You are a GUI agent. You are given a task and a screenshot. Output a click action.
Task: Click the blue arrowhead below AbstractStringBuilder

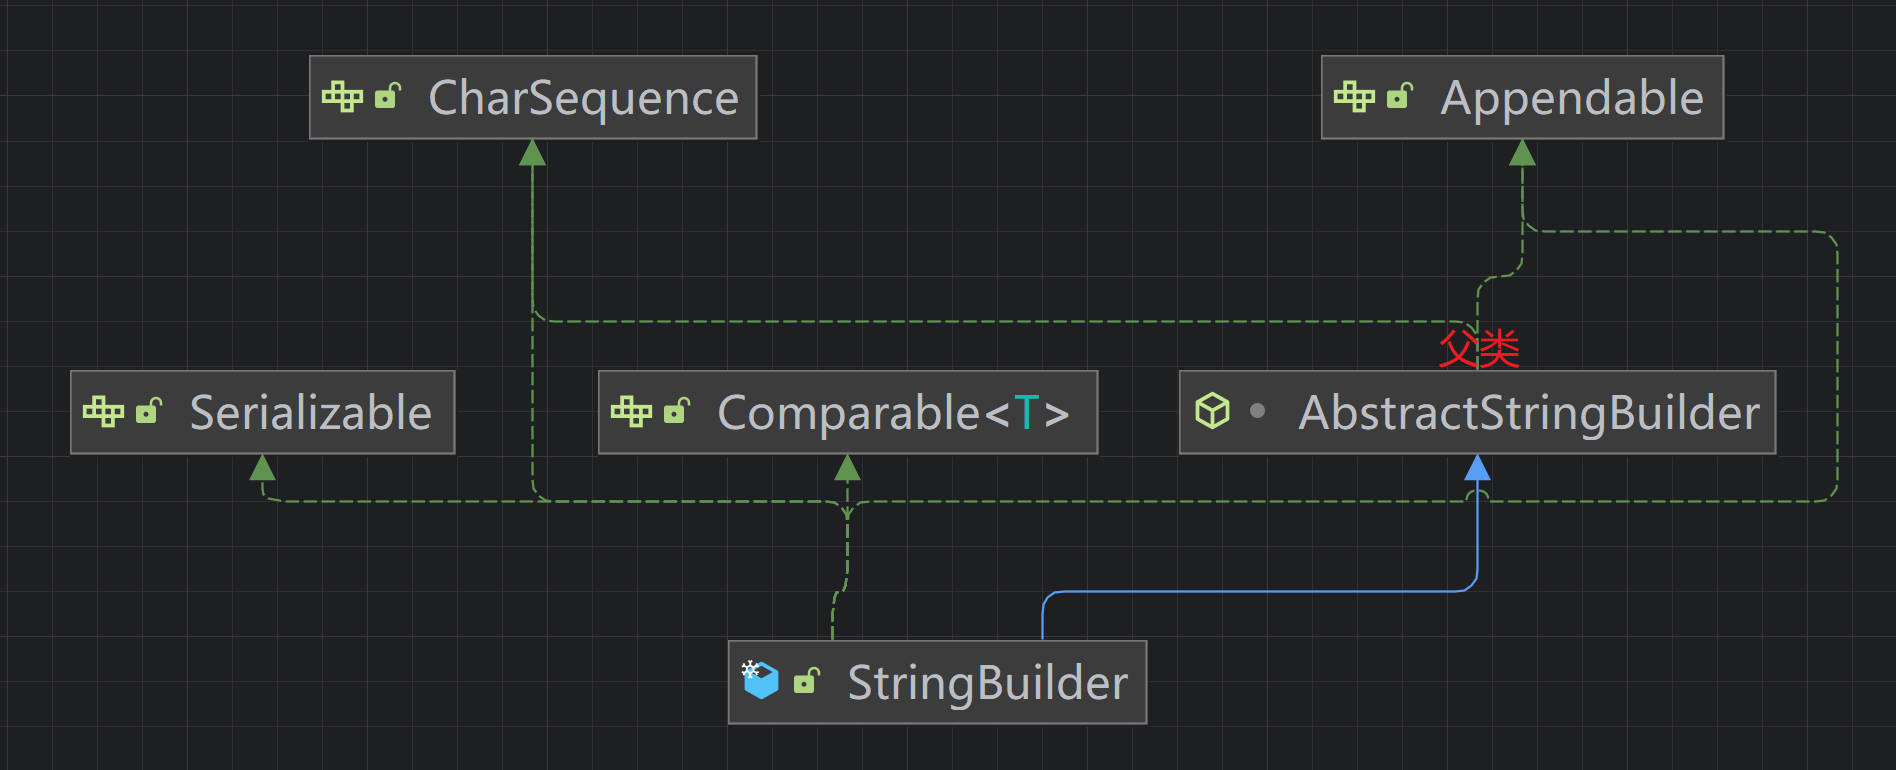point(1477,468)
